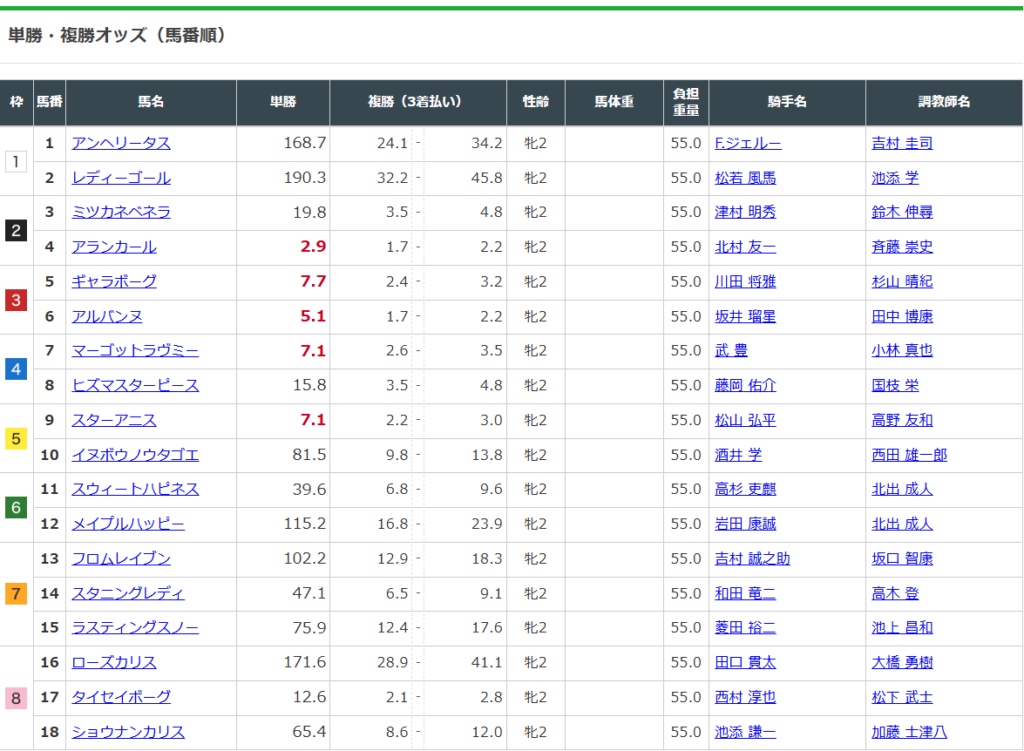Screen dimensions: 1024x751
Task: Click the green bracket 6 badge
Action: pyautogui.click(x=16, y=507)
